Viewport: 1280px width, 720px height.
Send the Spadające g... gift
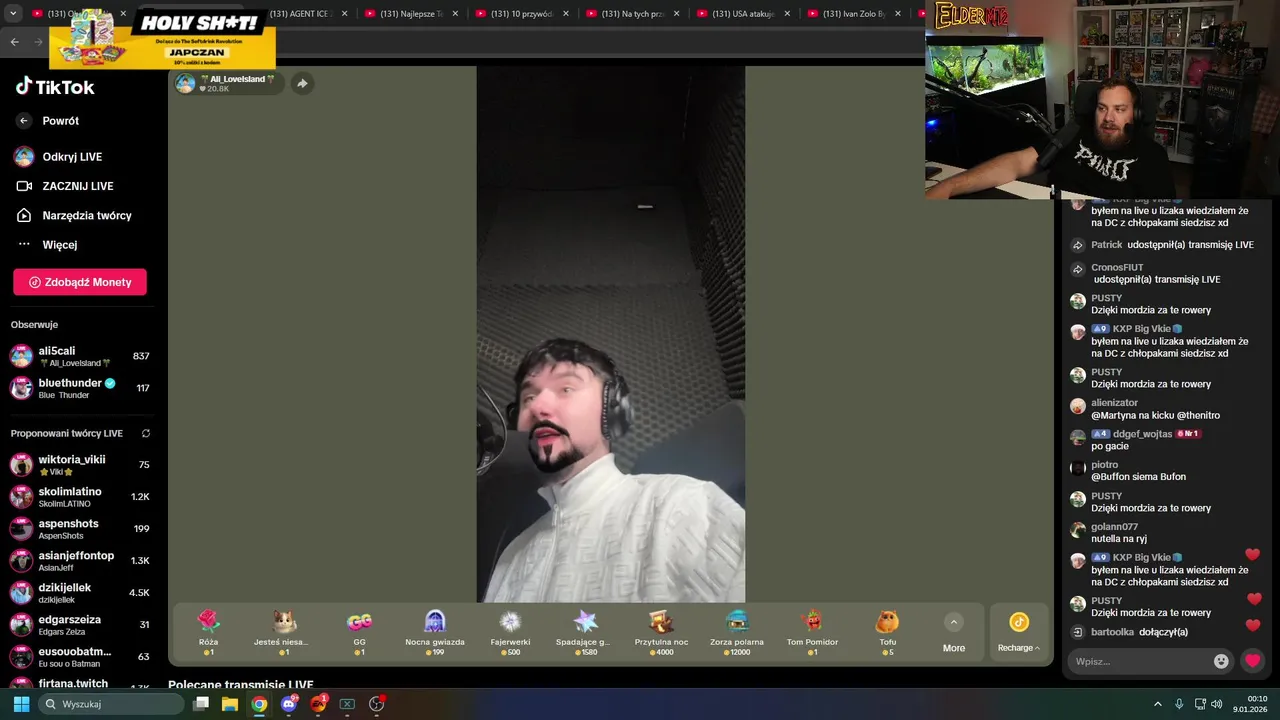coord(585,632)
